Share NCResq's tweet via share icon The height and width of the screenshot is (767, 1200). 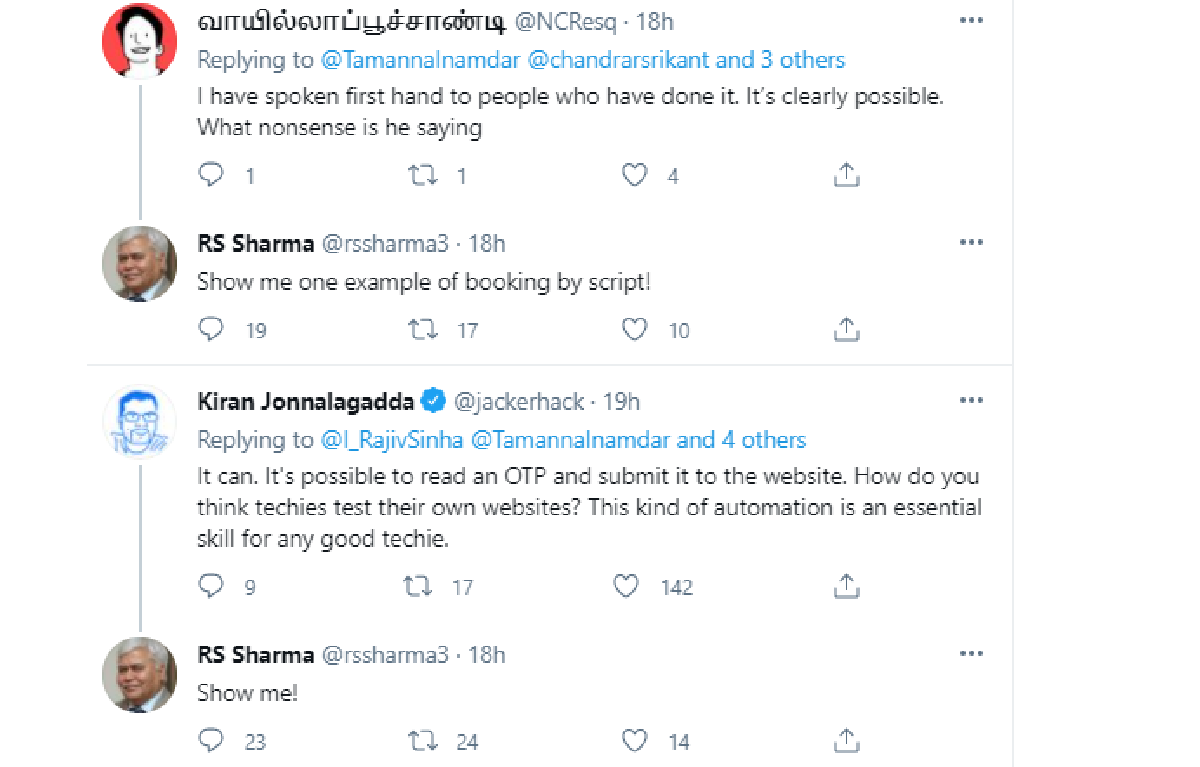coord(846,176)
